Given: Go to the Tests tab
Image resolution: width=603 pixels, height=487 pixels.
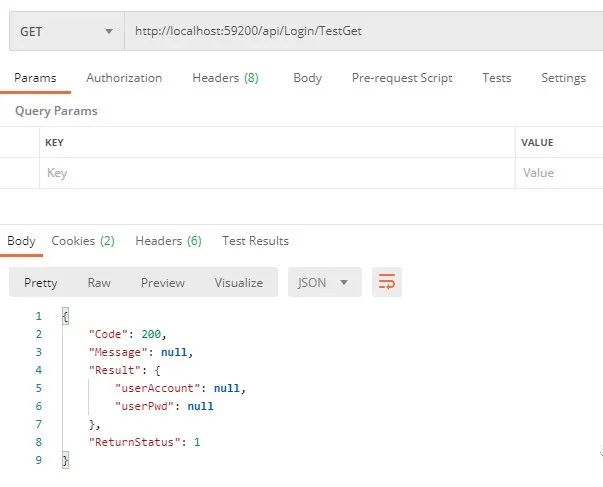Looking at the screenshot, I should point(497,78).
